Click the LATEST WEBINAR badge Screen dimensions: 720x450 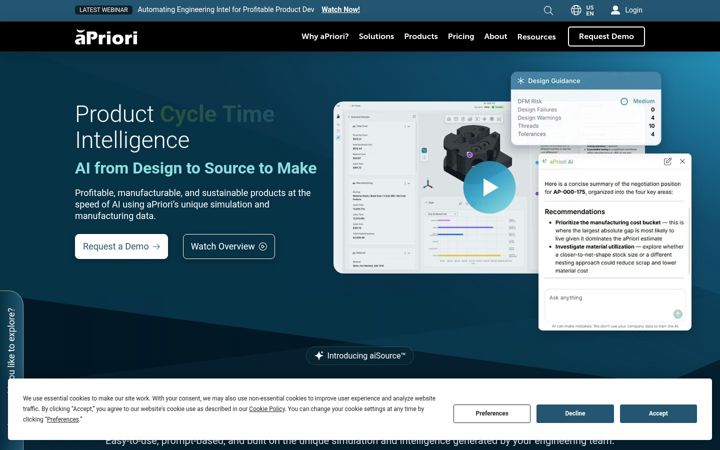point(104,10)
